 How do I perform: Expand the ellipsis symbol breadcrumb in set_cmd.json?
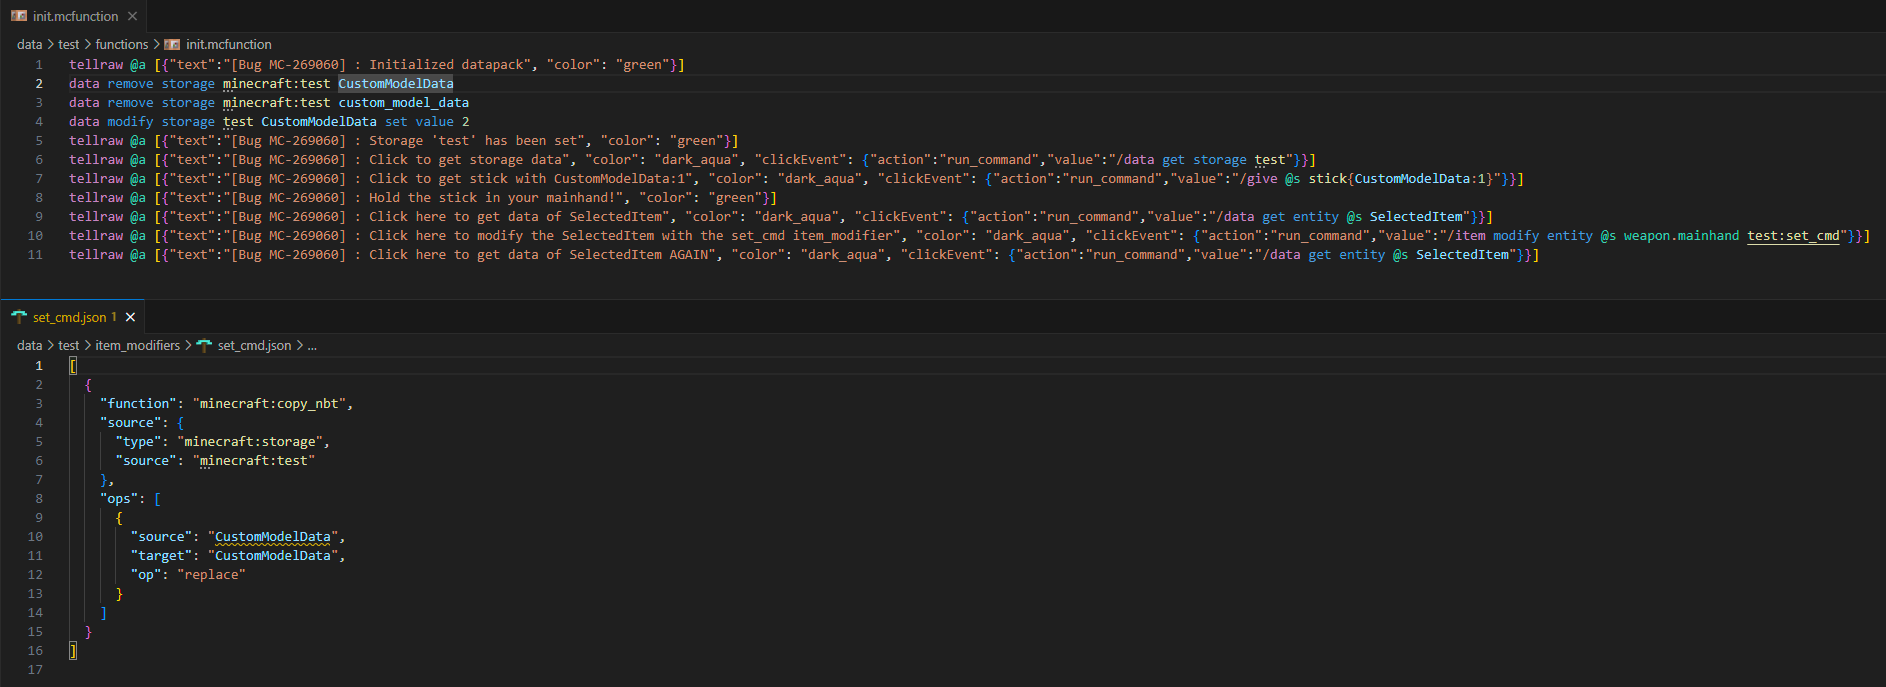coord(312,345)
